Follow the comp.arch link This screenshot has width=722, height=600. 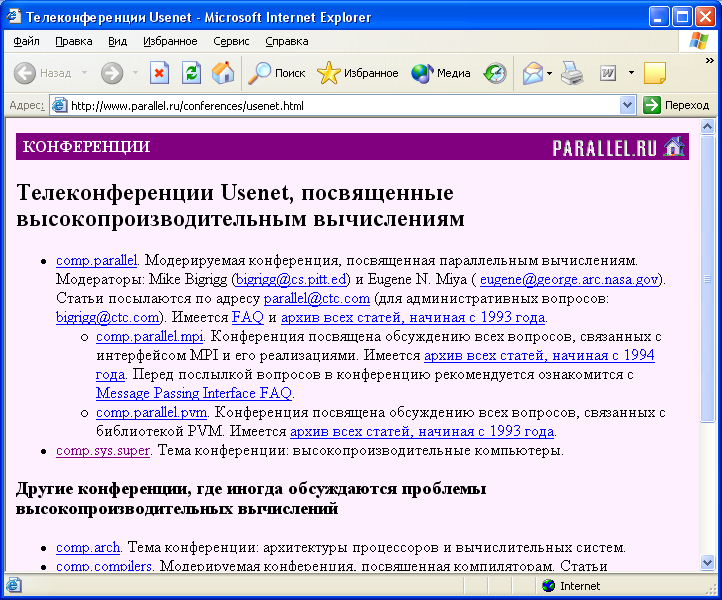click(x=88, y=548)
